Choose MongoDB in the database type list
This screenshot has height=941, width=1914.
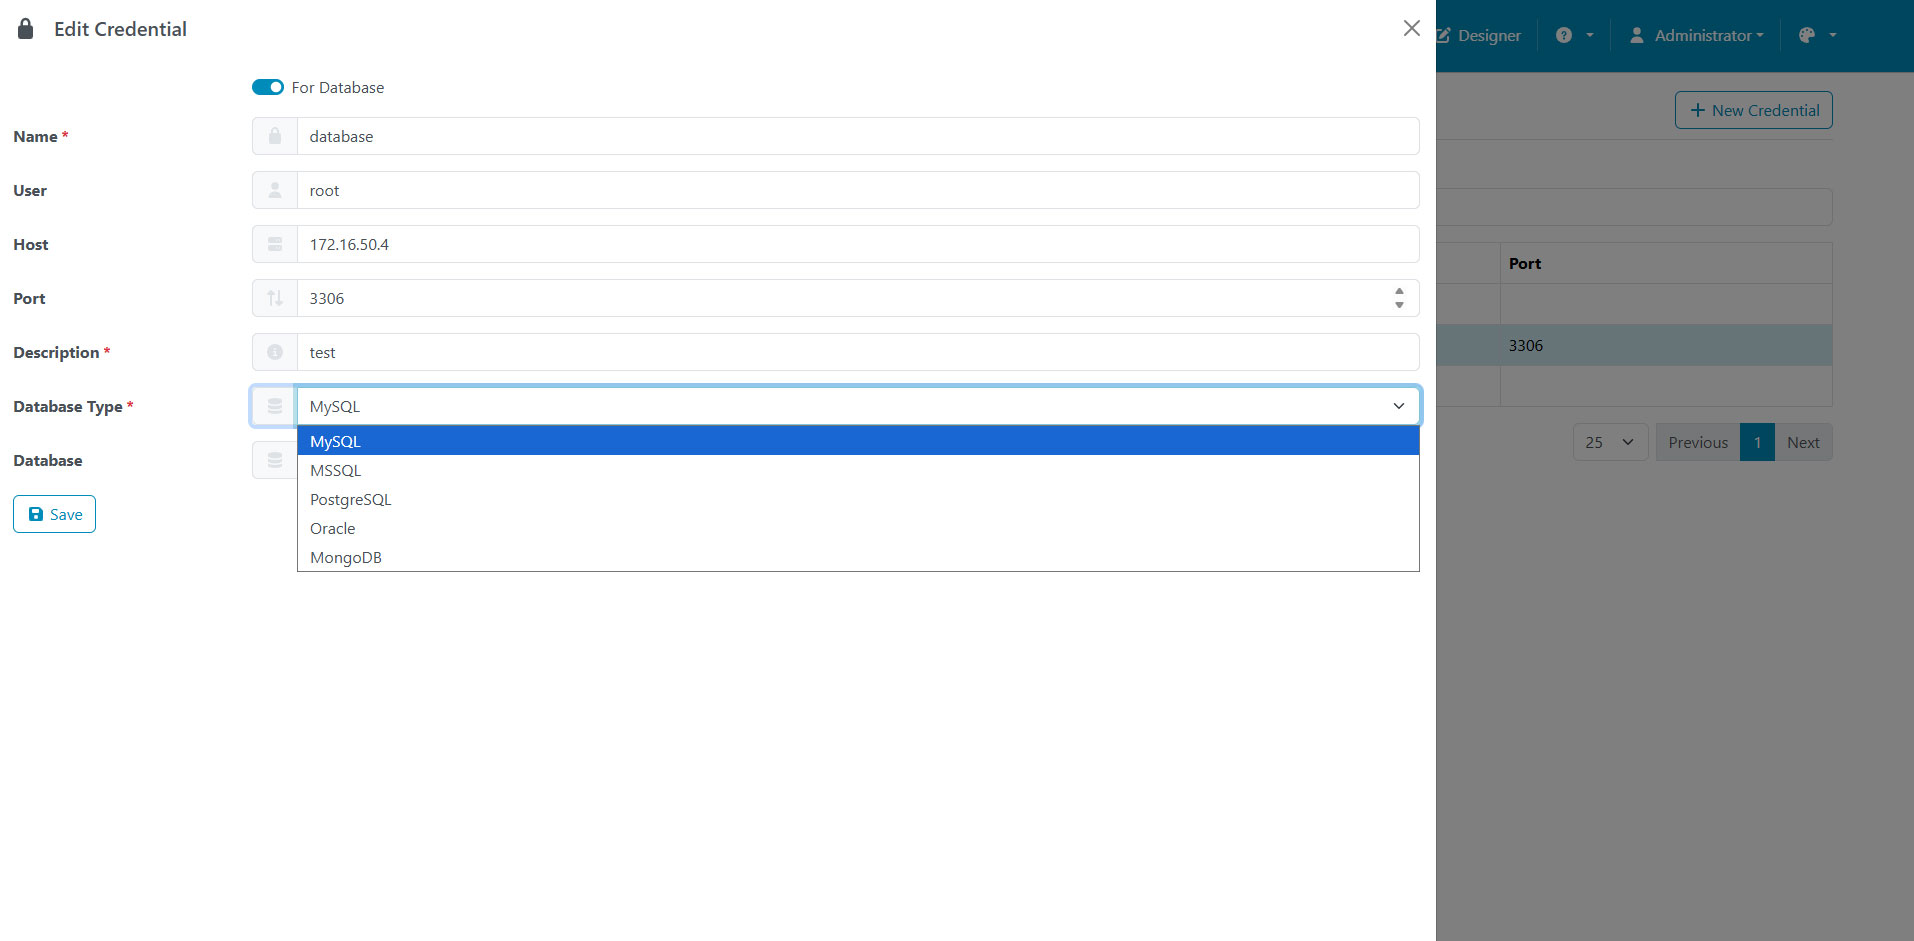point(346,557)
